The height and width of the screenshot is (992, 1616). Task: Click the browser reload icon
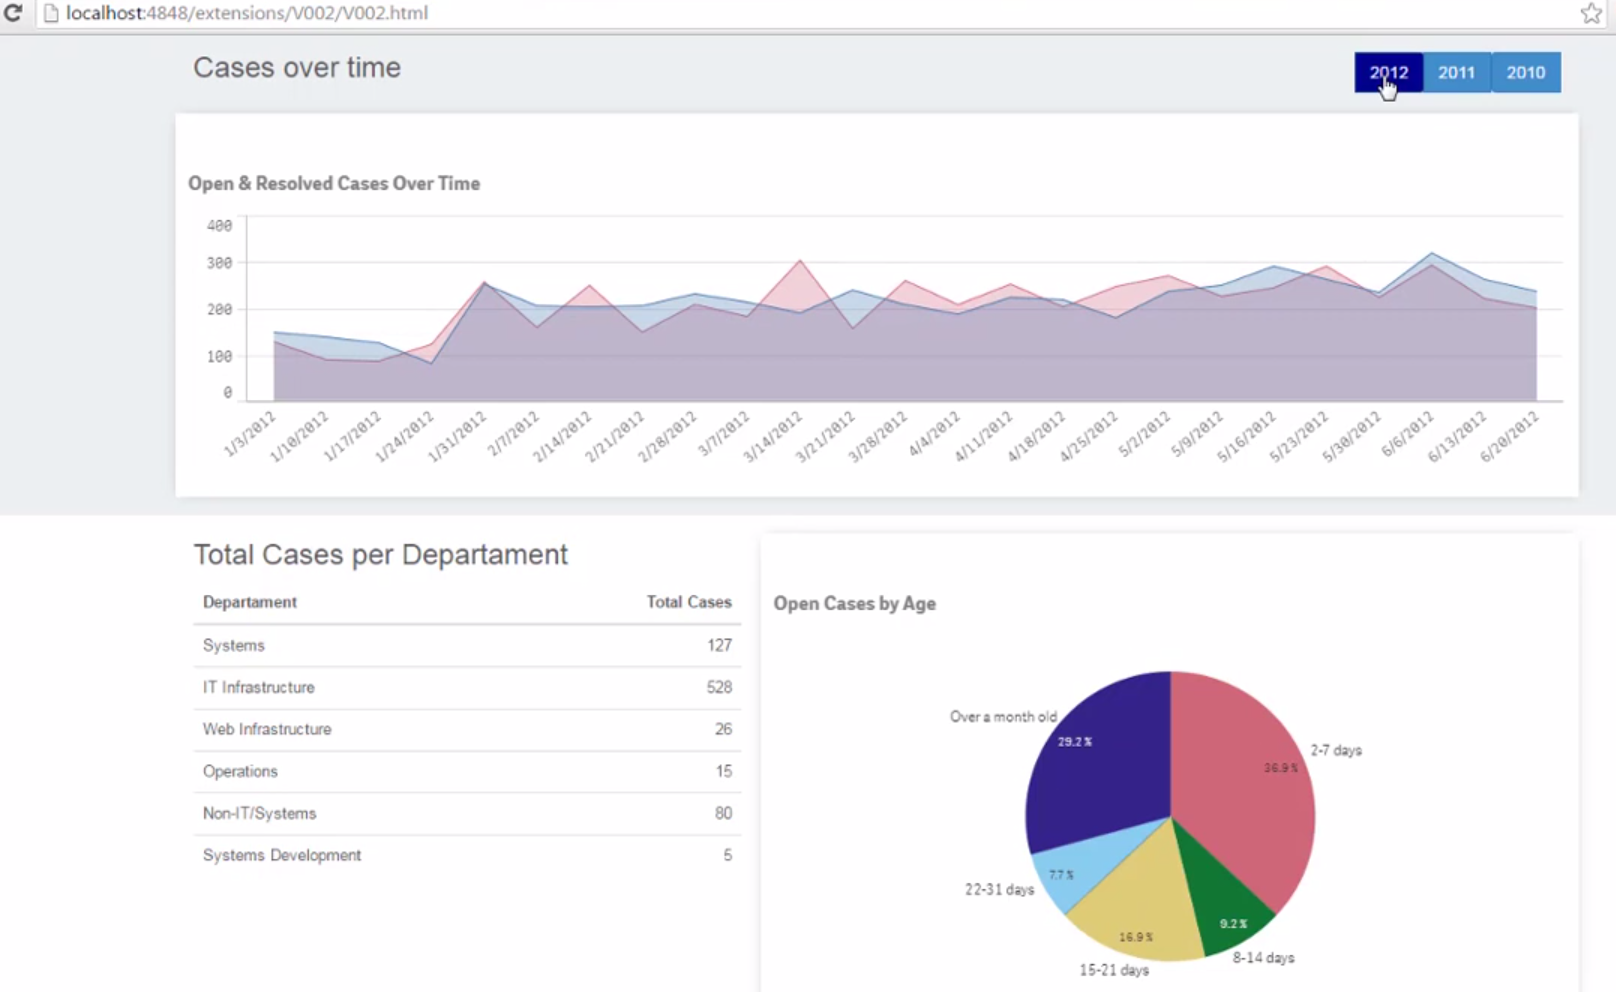pos(13,13)
